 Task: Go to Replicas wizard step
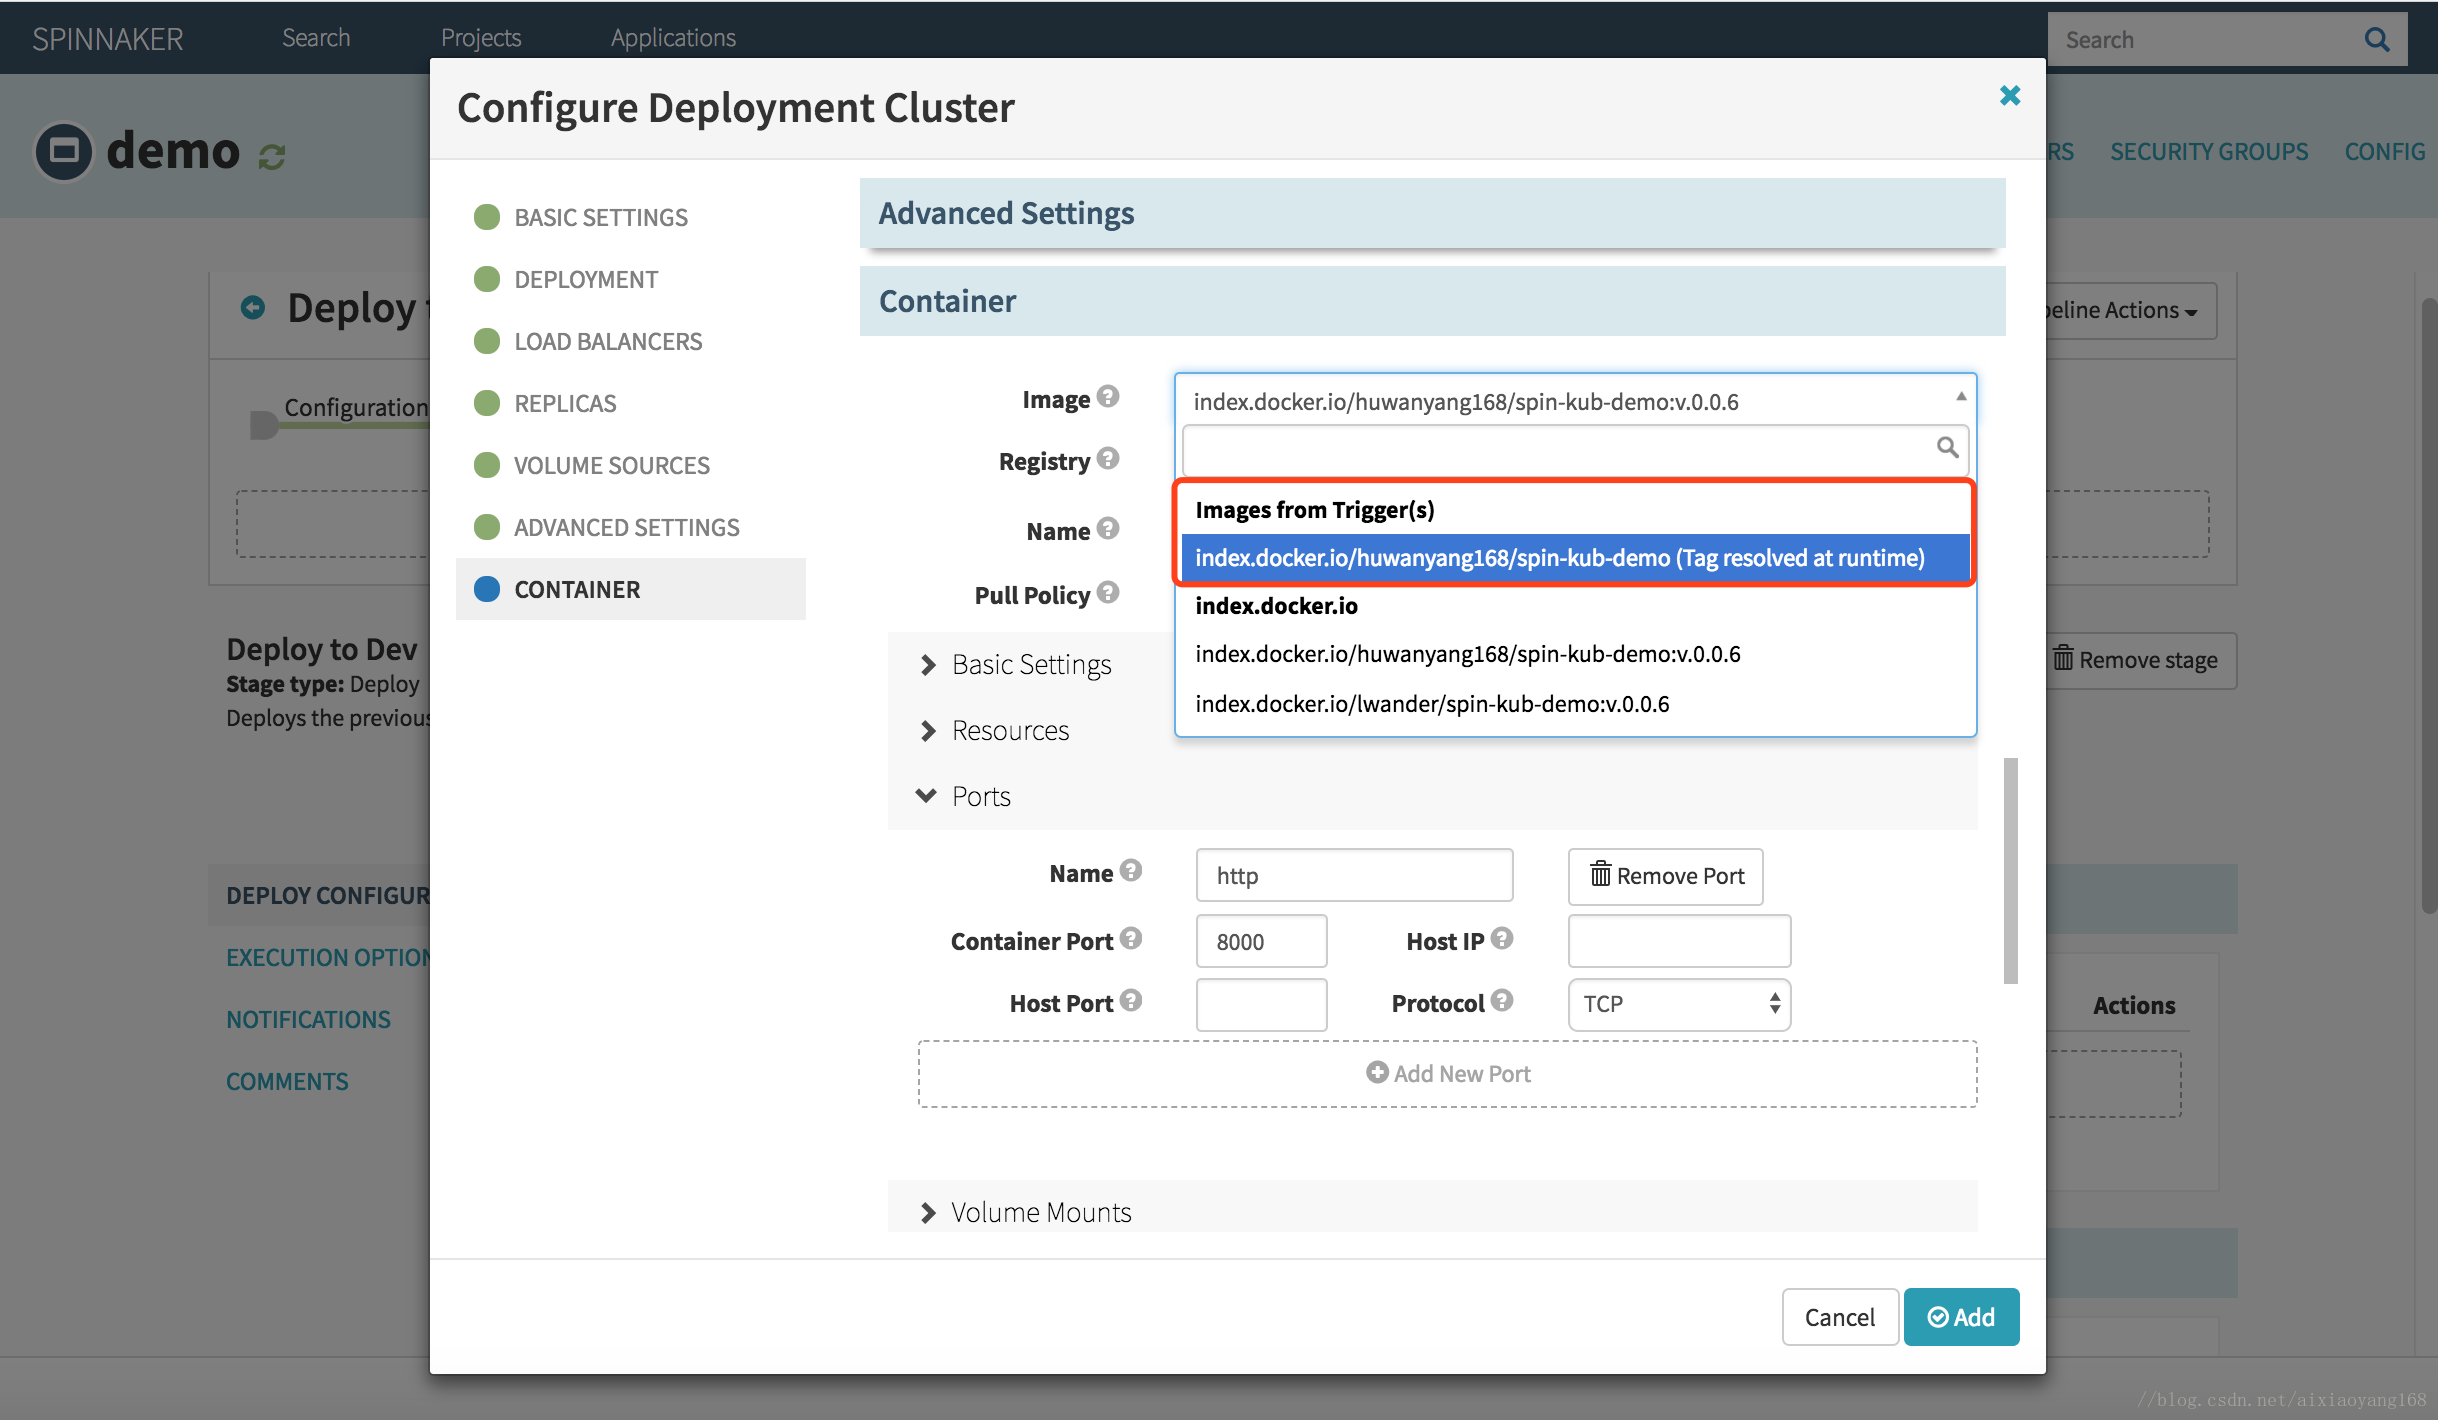[630, 403]
